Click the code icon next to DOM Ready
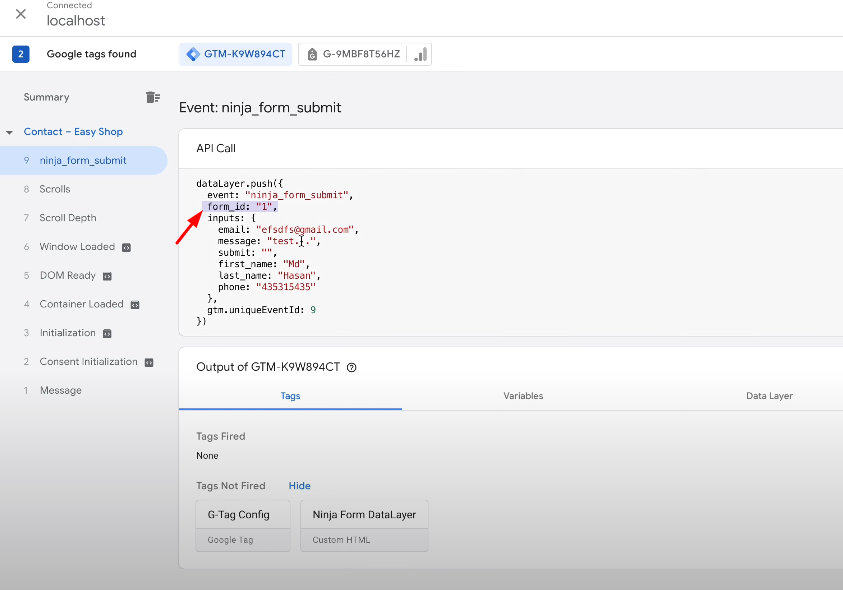This screenshot has width=843, height=590. pyautogui.click(x=107, y=276)
